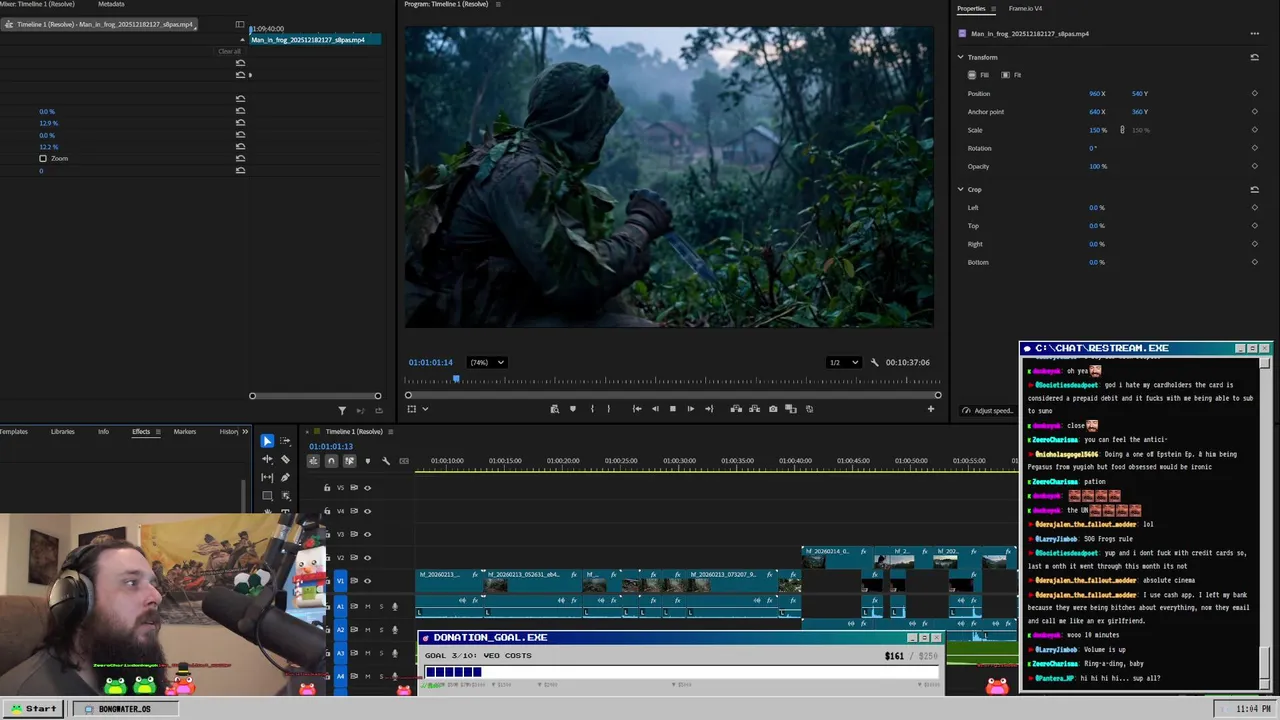Solo audio track A2
This screenshot has height=720, width=1280.
coord(380,629)
